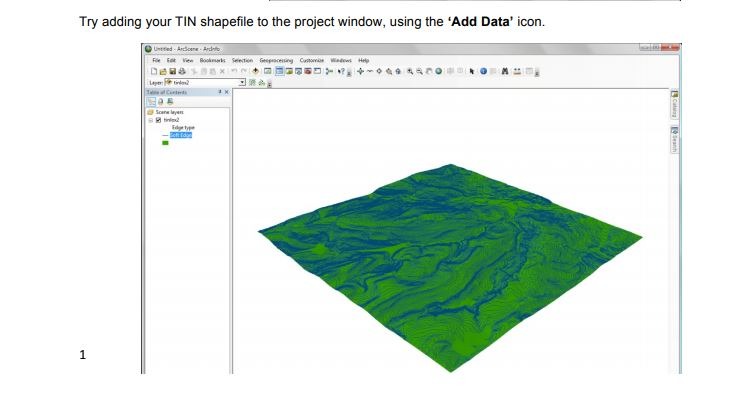Select the Fly tool
Viewport: 753px width, 393px height.
click(370, 71)
